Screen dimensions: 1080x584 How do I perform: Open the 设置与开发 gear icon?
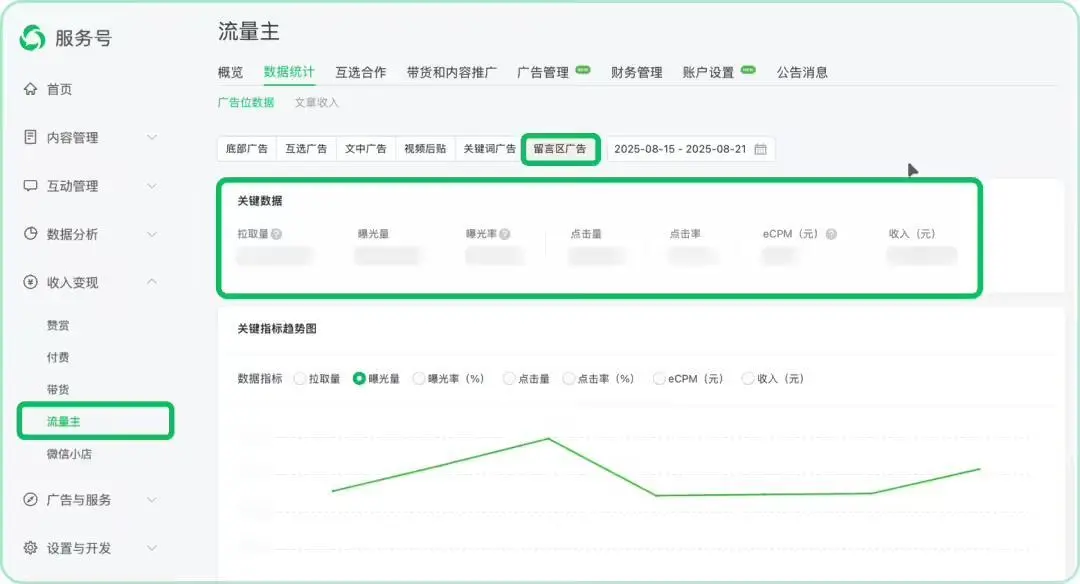click(x=32, y=547)
